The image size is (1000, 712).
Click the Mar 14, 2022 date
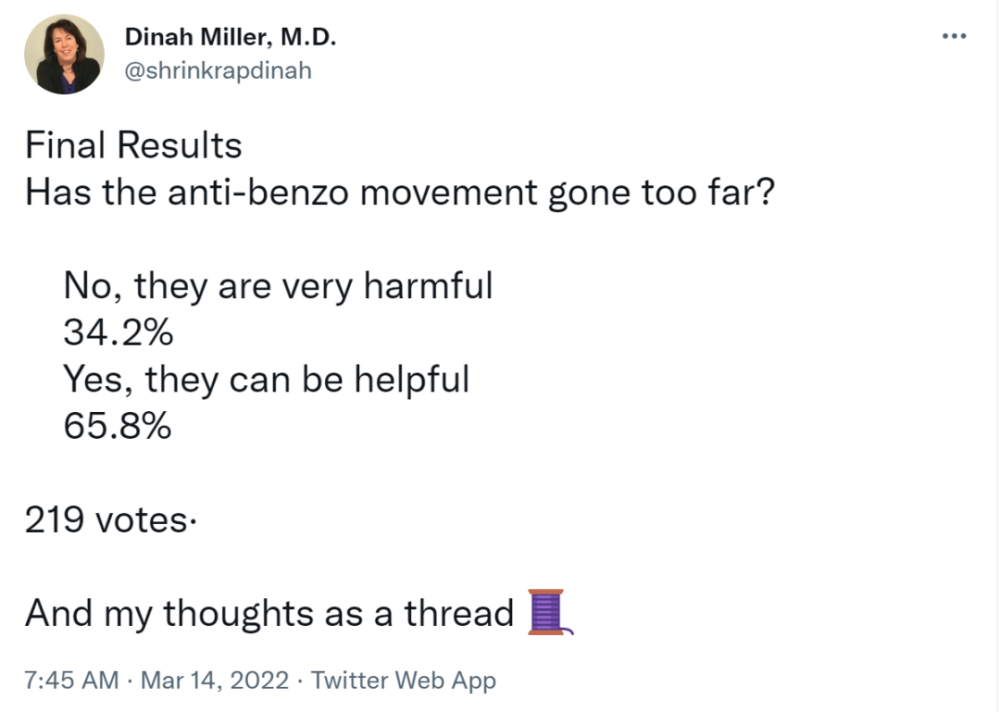(214, 680)
